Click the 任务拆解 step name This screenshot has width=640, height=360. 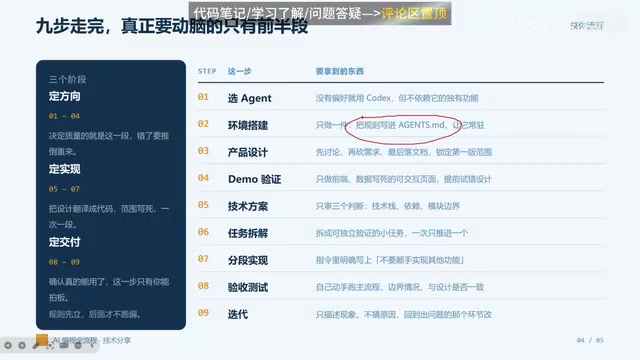(248, 233)
